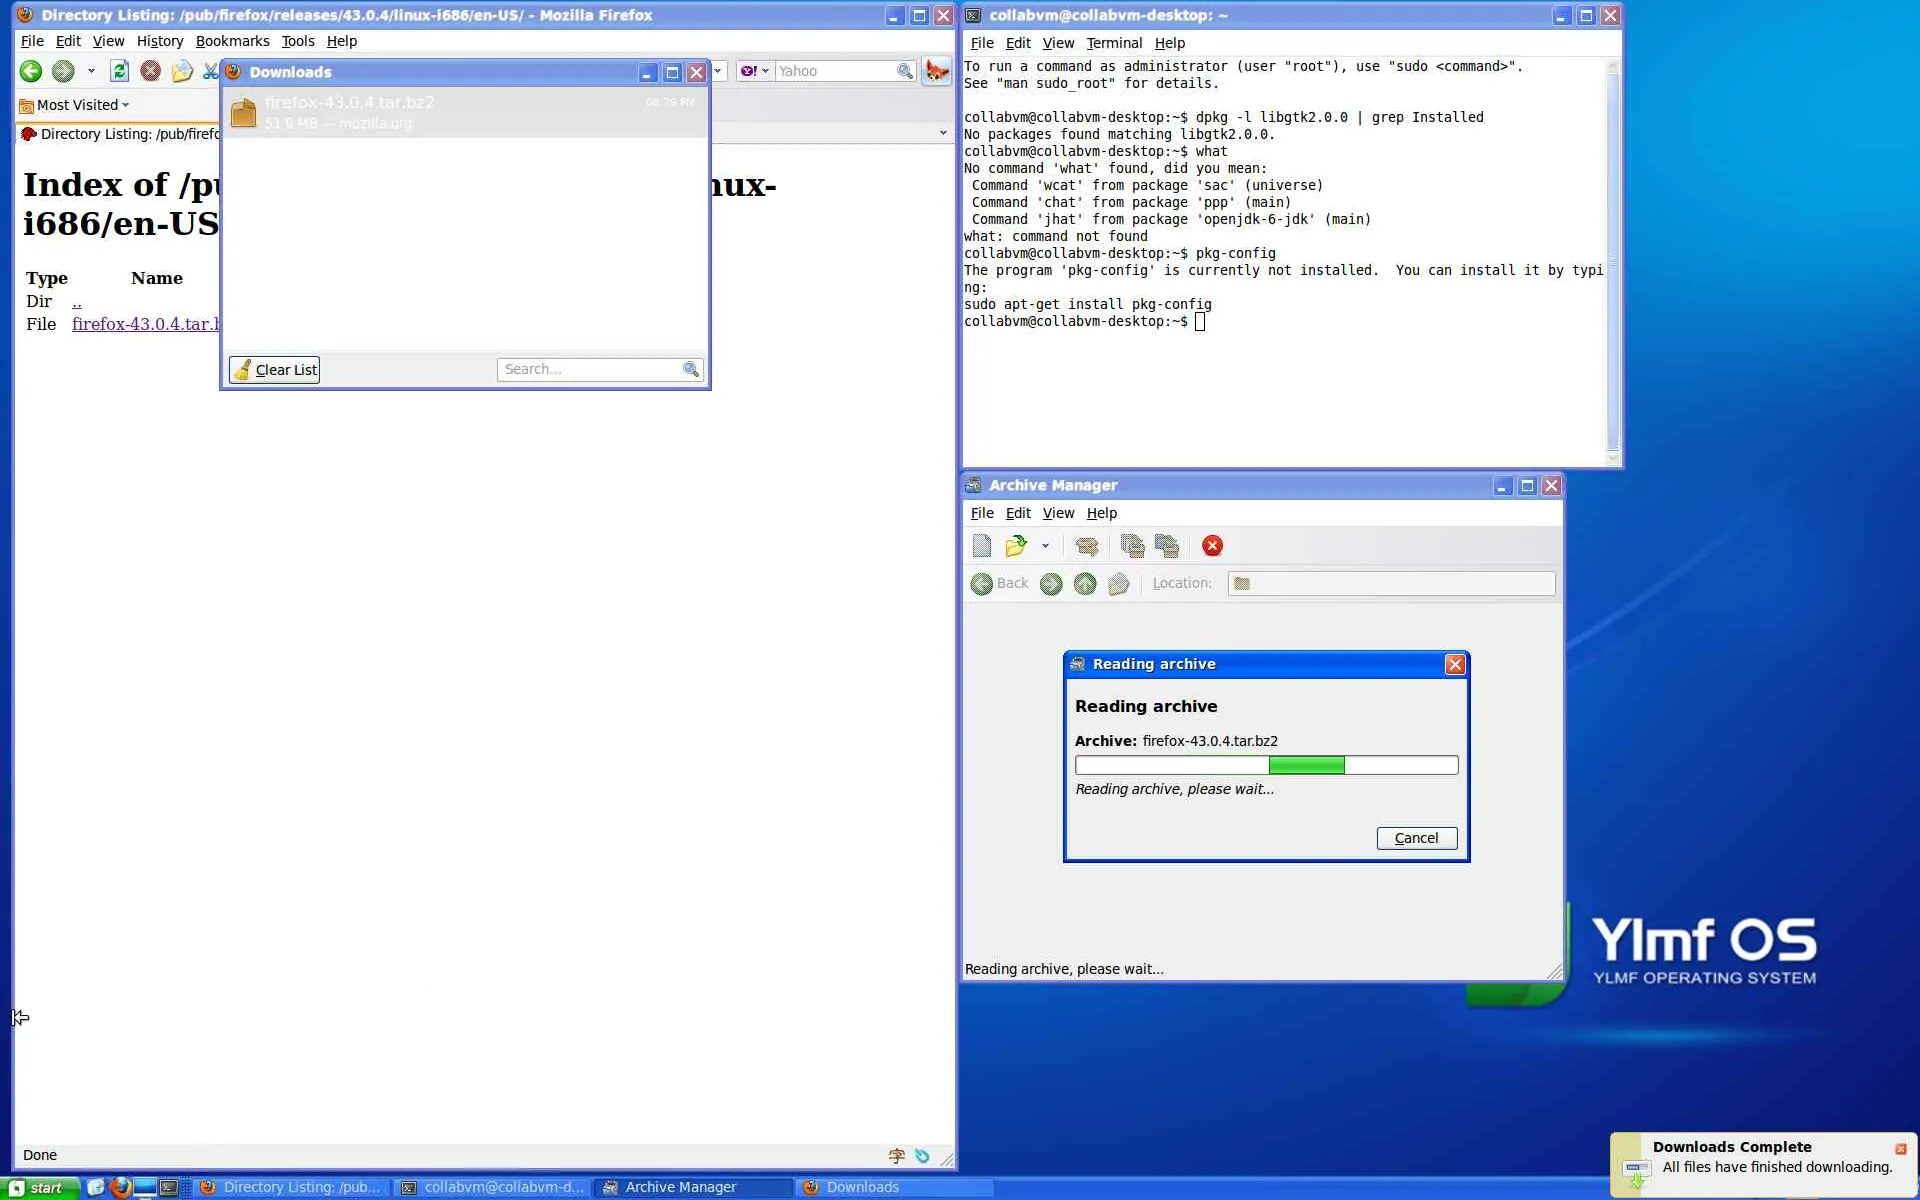Open the Terminal menu in terminal window
The height and width of the screenshot is (1200, 1920).
[1113, 43]
